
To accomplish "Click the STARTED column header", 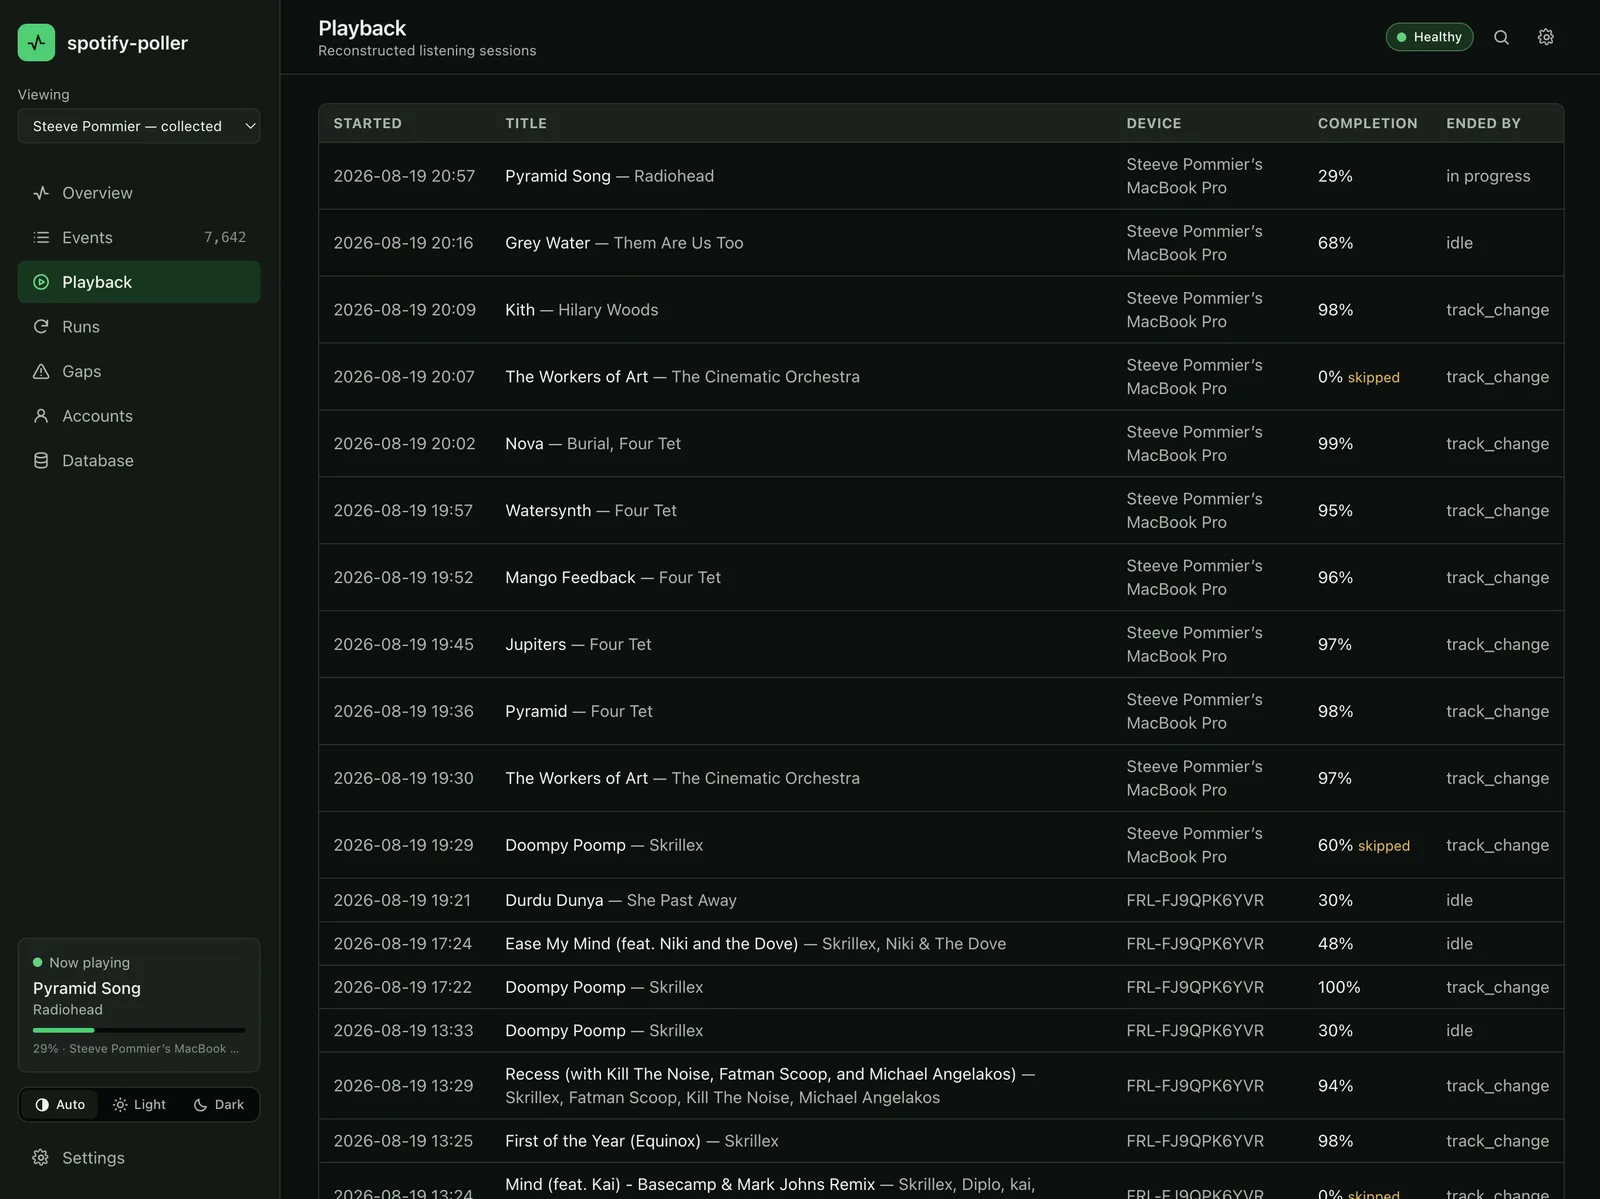I will [368, 123].
